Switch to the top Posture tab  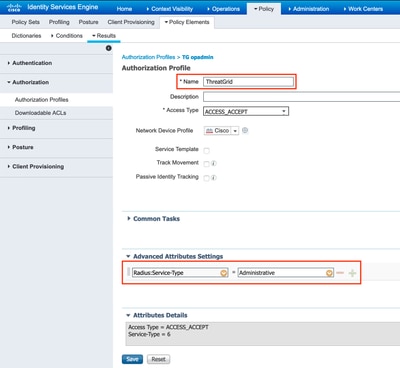click(x=88, y=22)
